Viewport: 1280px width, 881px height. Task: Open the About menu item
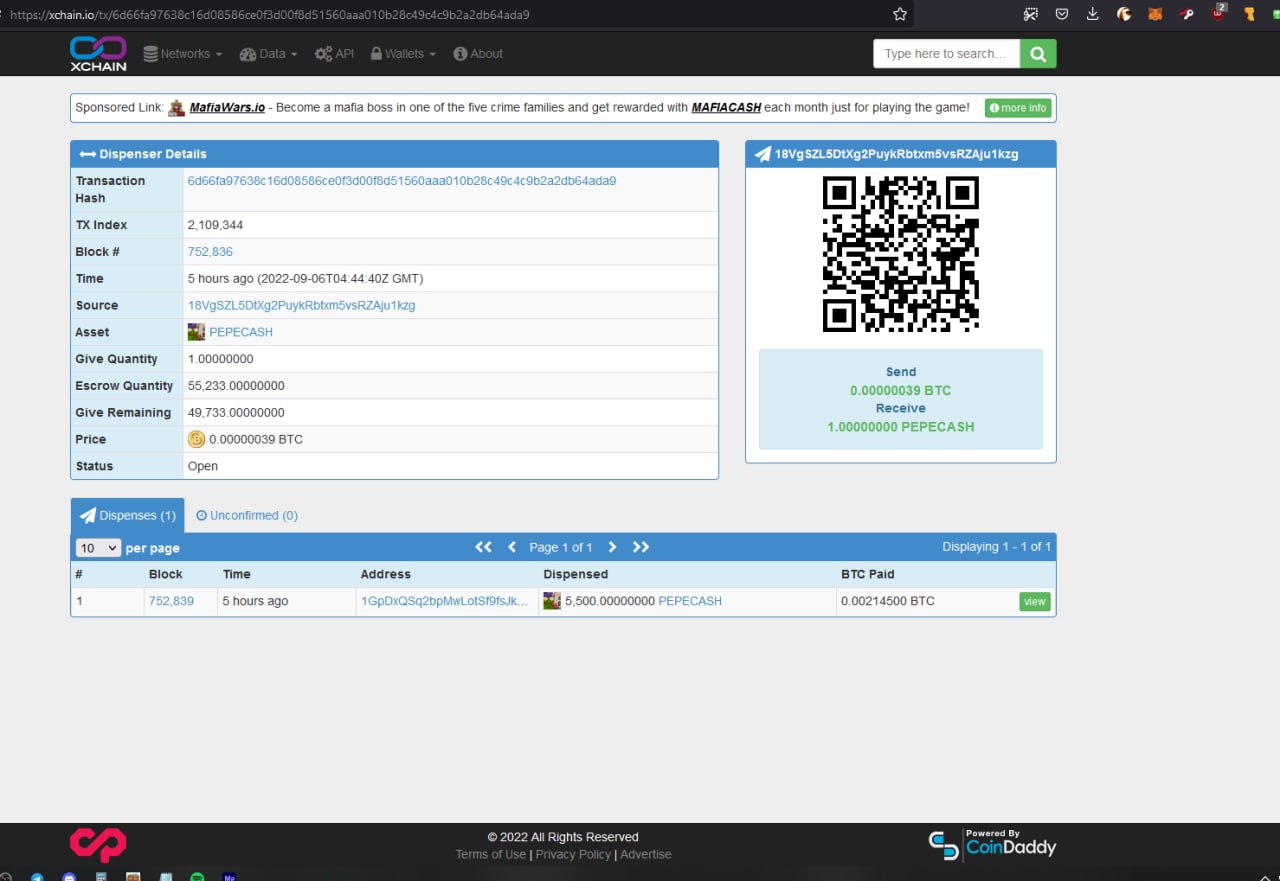click(x=478, y=54)
